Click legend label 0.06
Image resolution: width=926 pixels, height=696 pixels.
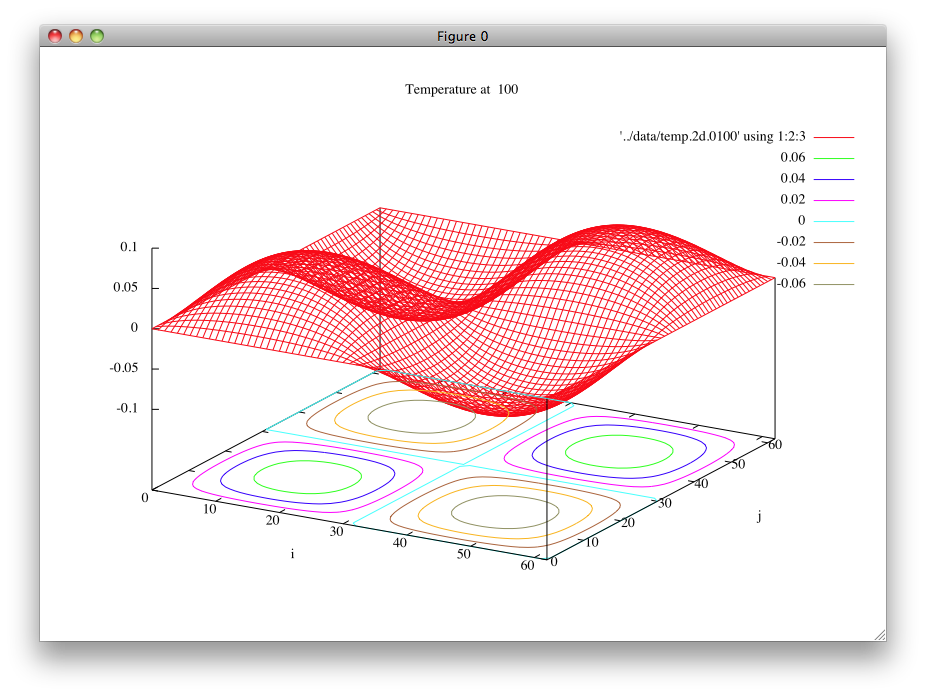point(793,157)
